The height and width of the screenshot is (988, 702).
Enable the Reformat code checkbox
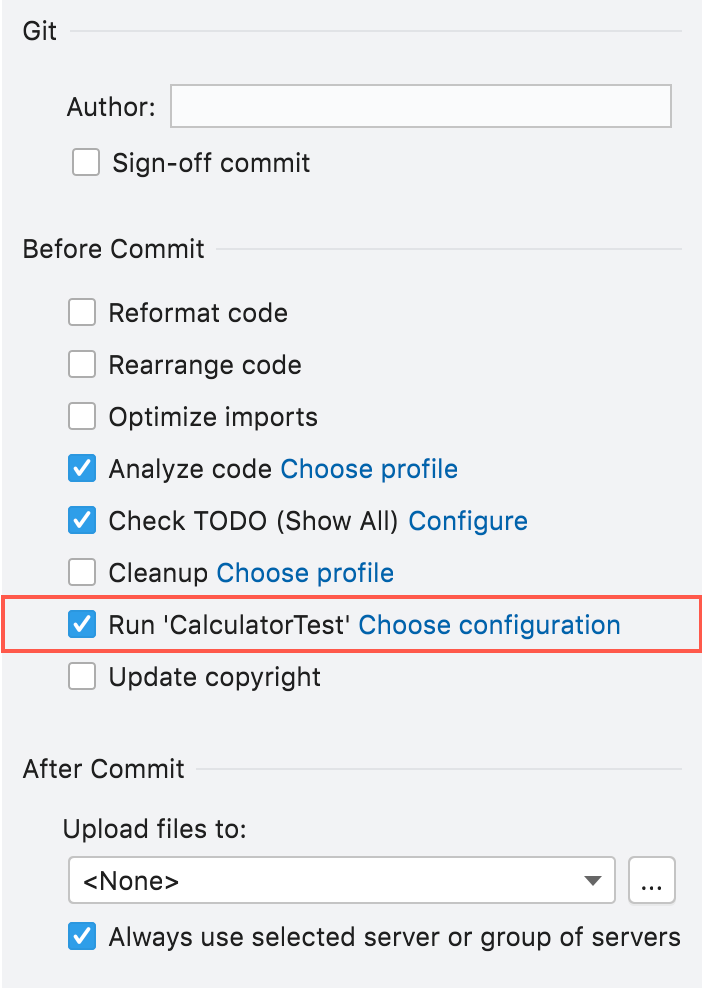pos(82,312)
